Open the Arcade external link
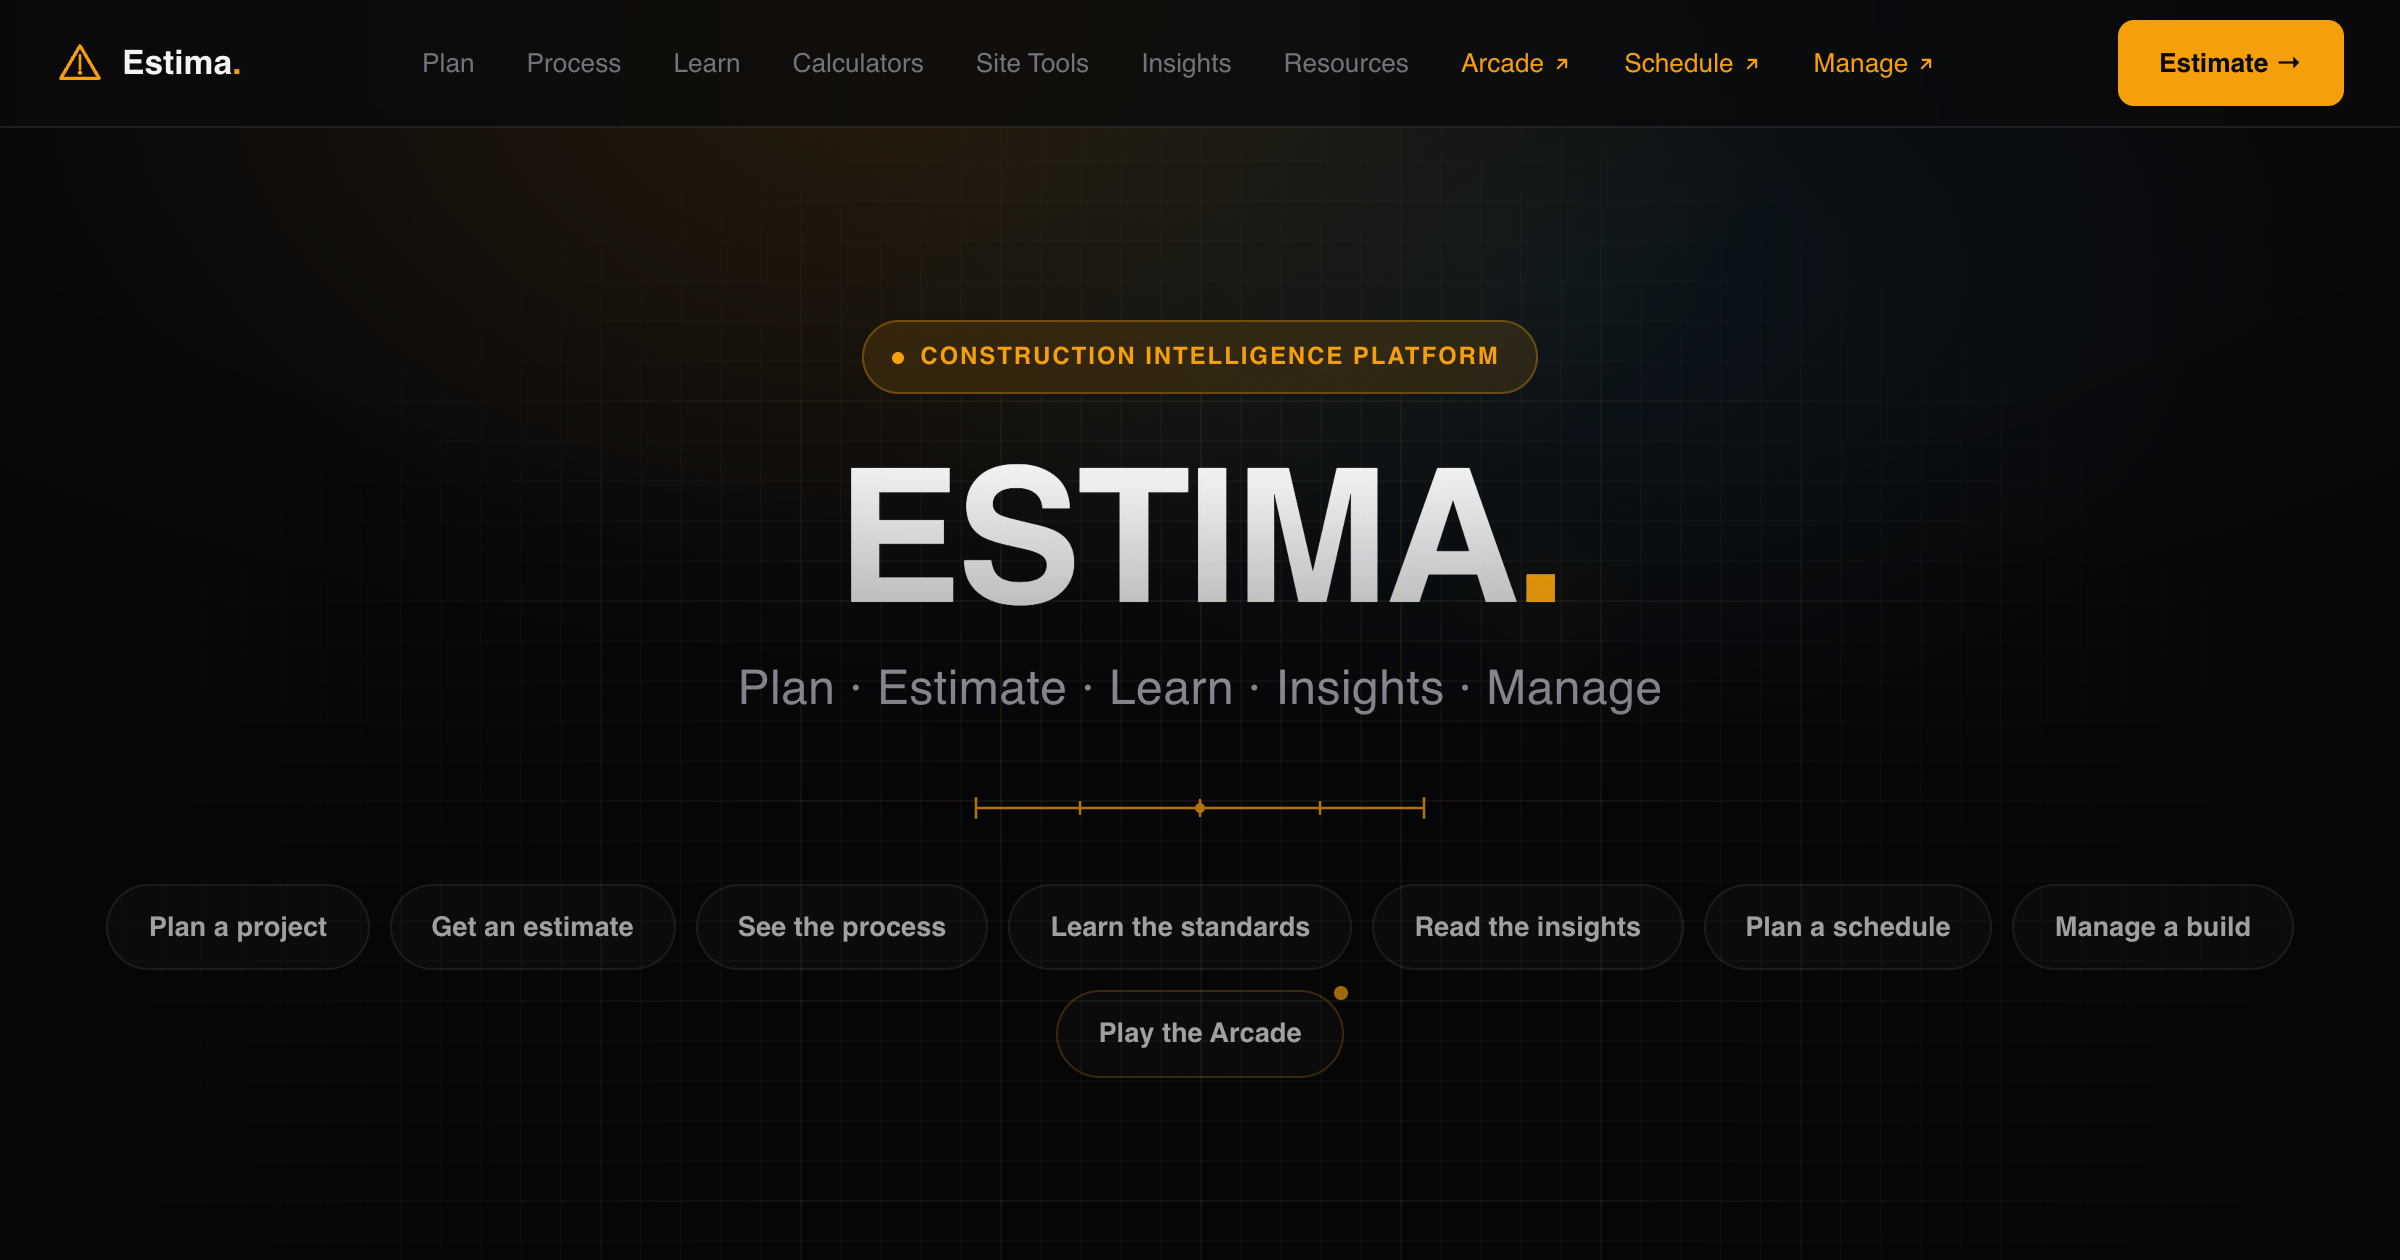This screenshot has width=2400, height=1260. tap(1515, 63)
